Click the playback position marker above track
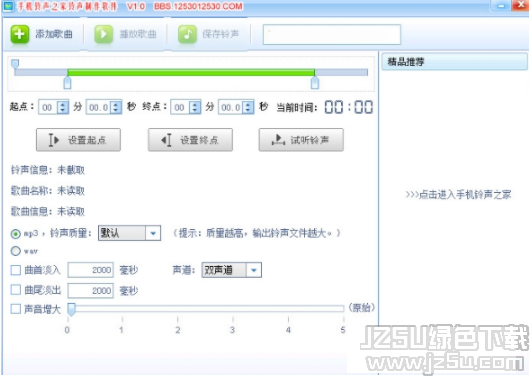530x376 pixels. point(15,64)
